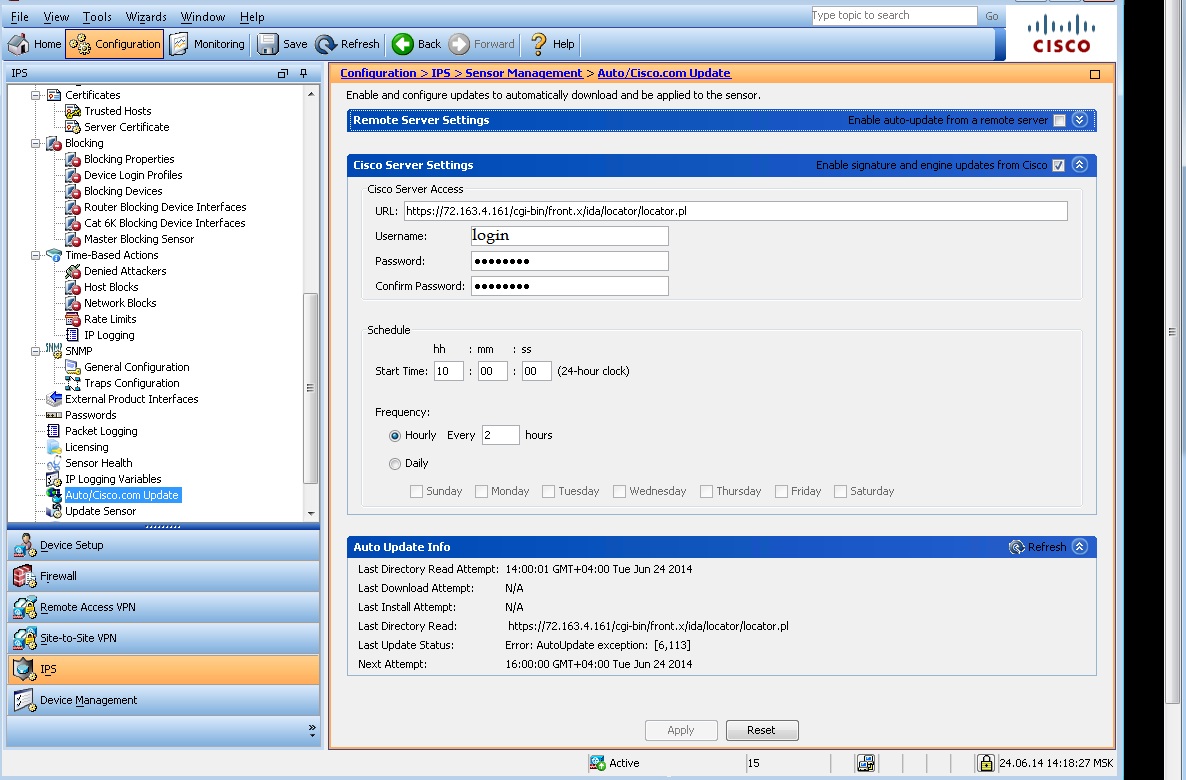This screenshot has width=1186, height=780.
Task: Follow the Configuration breadcrumb link
Action: coord(378,73)
